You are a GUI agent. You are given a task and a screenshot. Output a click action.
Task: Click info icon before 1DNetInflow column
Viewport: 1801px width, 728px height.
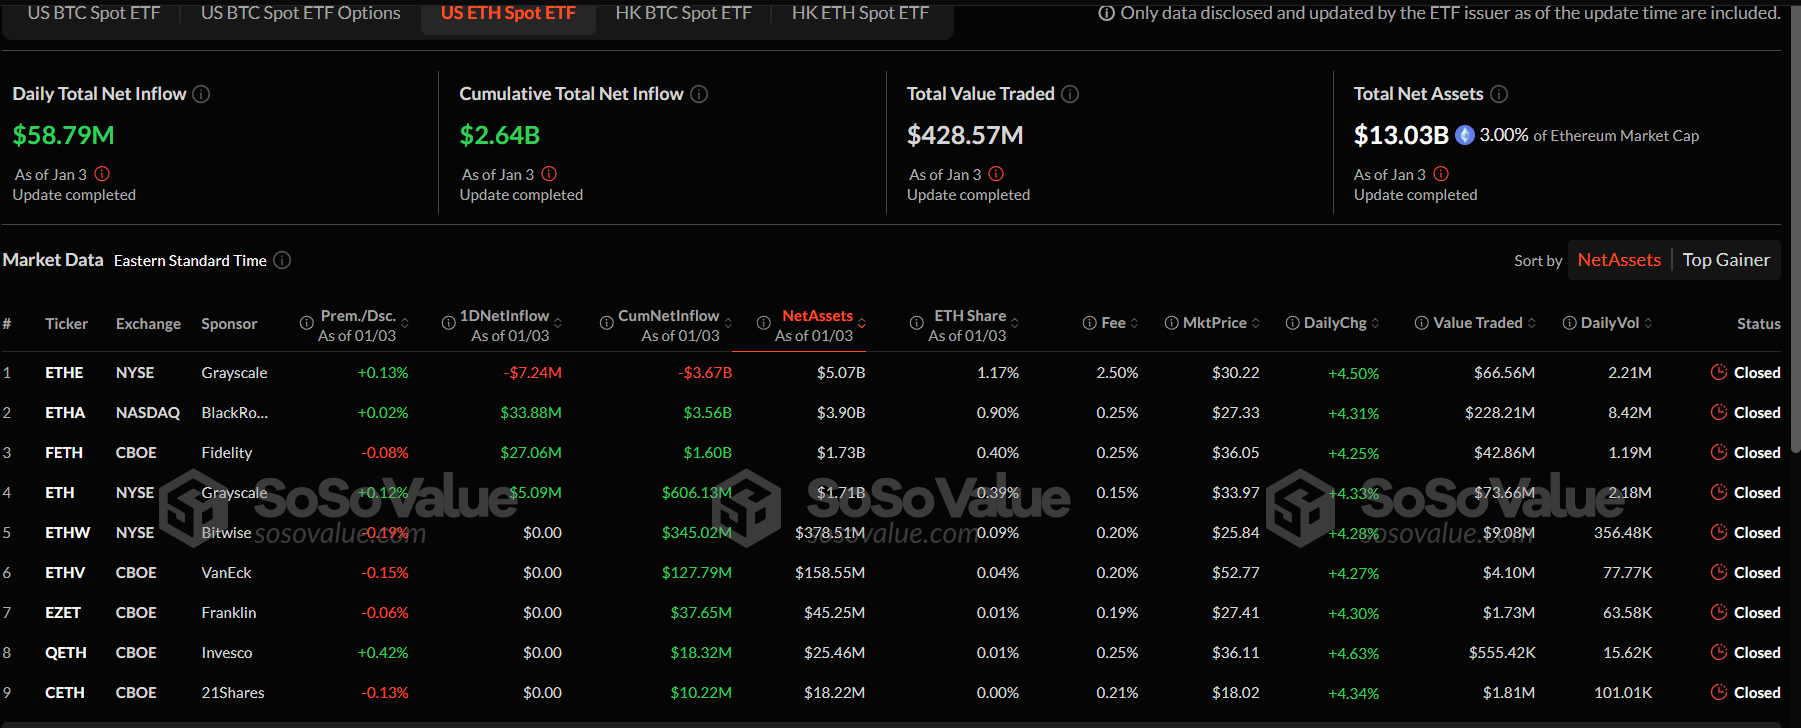click(x=449, y=323)
